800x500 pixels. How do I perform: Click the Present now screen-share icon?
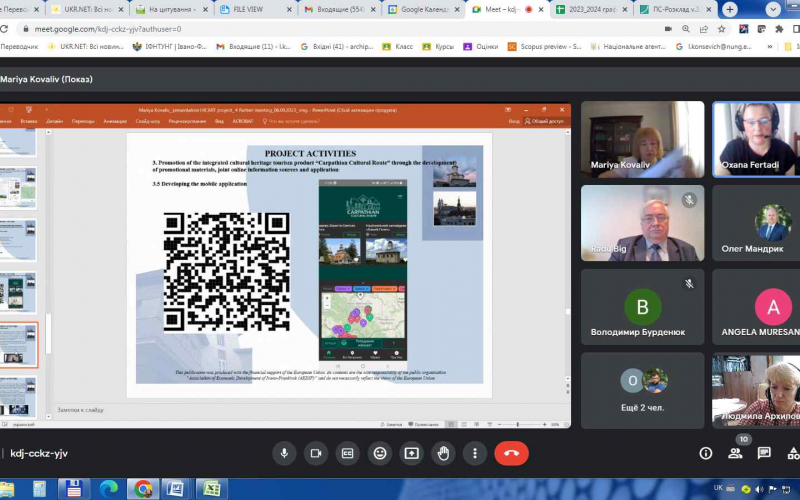click(411, 453)
